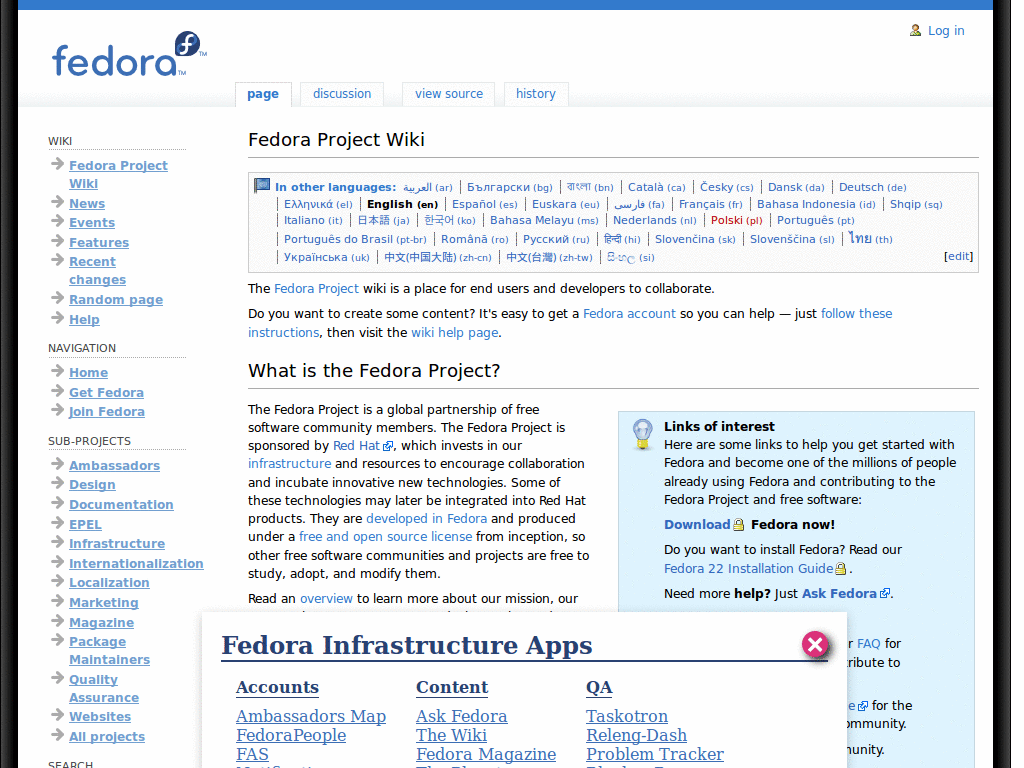
Task: Open the Internationalization sub-project
Action: [x=136, y=564]
